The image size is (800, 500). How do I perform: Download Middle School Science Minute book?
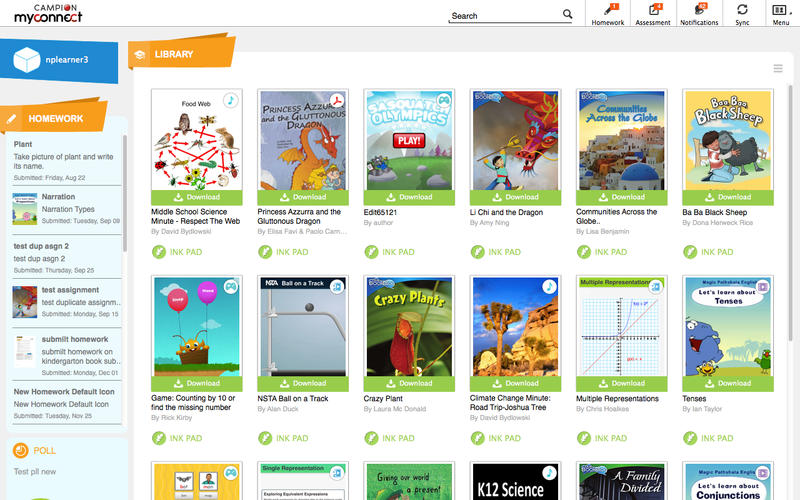click(197, 197)
